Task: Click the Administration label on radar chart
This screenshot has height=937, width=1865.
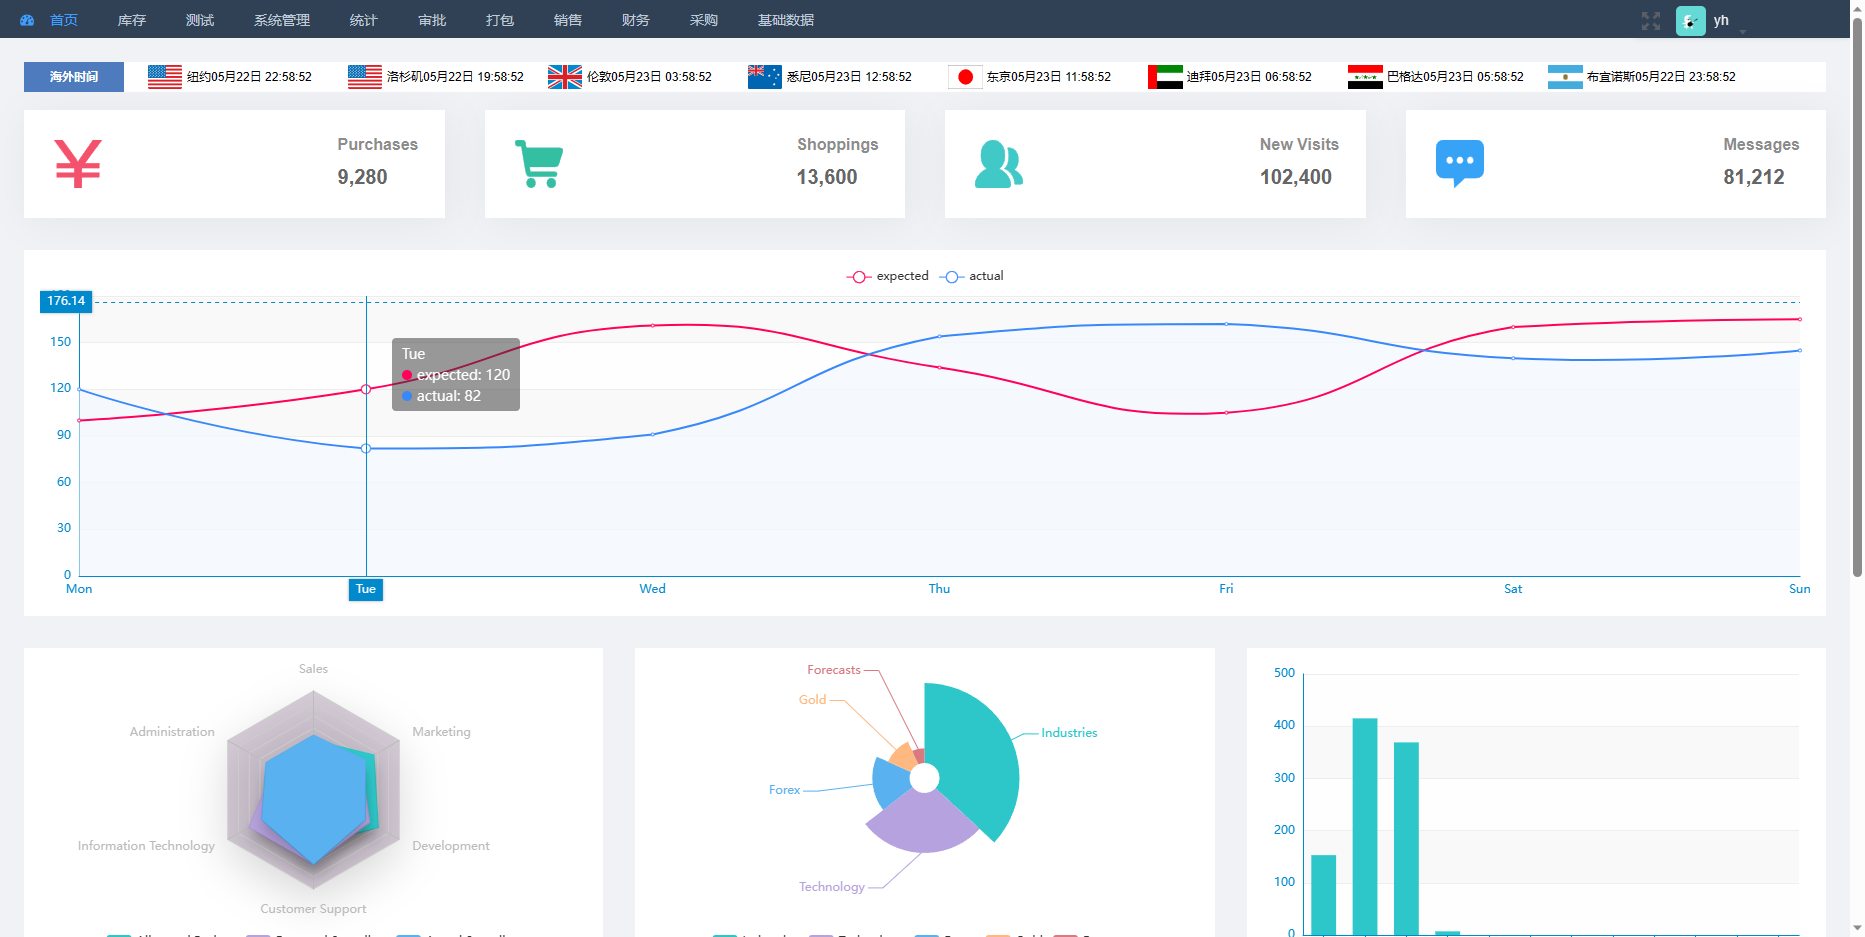Action: [x=172, y=732]
